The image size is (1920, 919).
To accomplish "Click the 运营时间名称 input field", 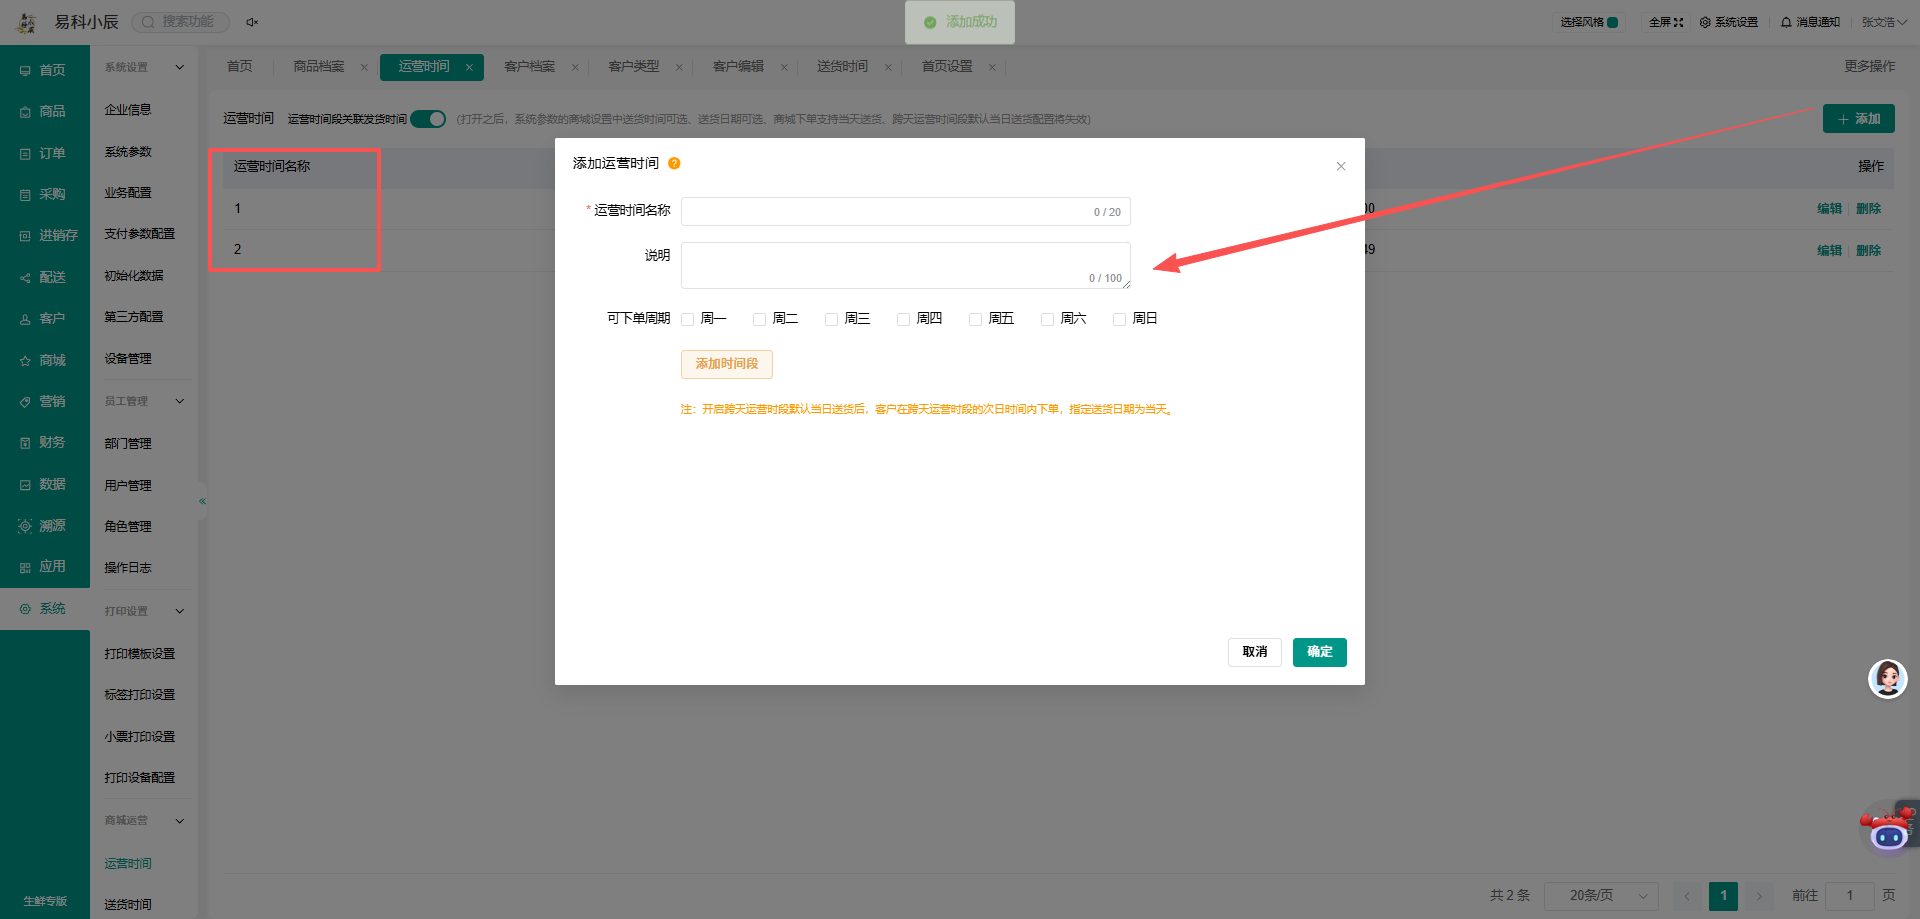I will click(x=906, y=212).
